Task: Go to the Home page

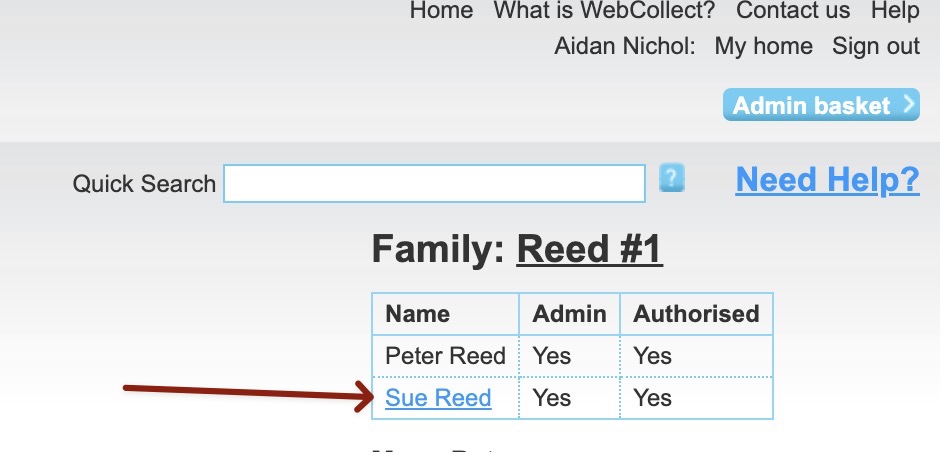Action: pos(441,11)
